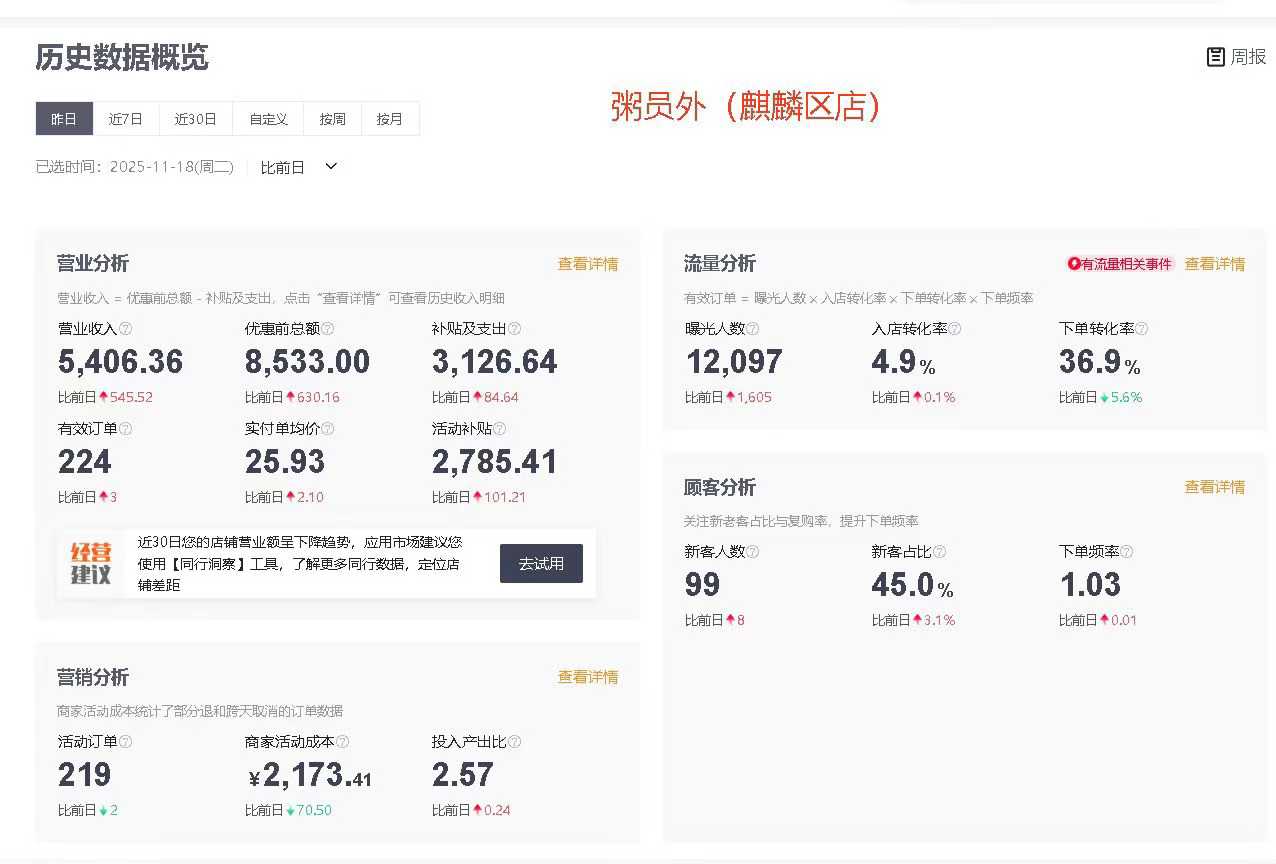The image size is (1276, 864).
Task: Click question mark icon next to 曝光人数
Action: pyautogui.click(x=753, y=329)
